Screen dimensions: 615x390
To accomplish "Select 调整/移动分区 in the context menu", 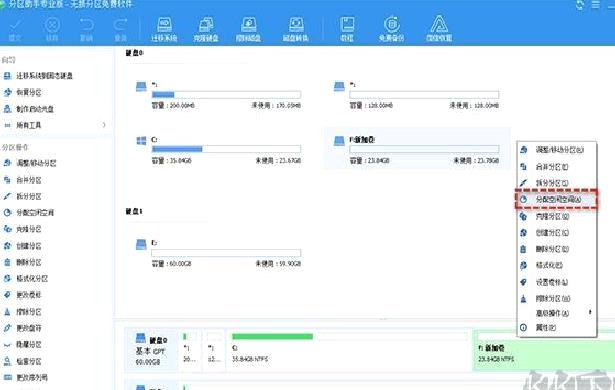I will pos(557,150).
